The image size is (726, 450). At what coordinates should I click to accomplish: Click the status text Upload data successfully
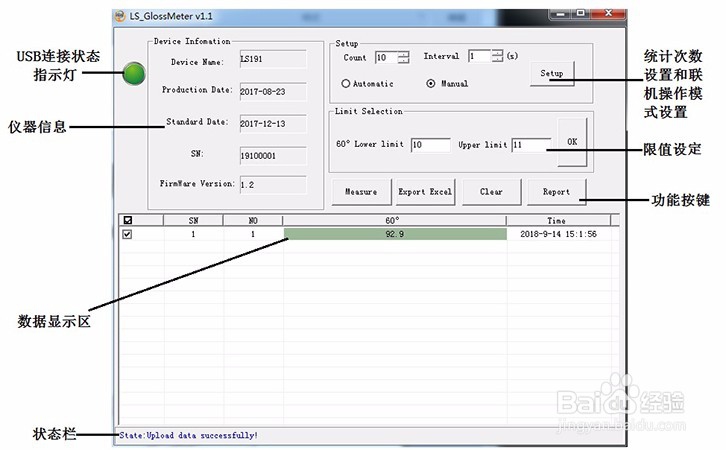(x=202, y=436)
